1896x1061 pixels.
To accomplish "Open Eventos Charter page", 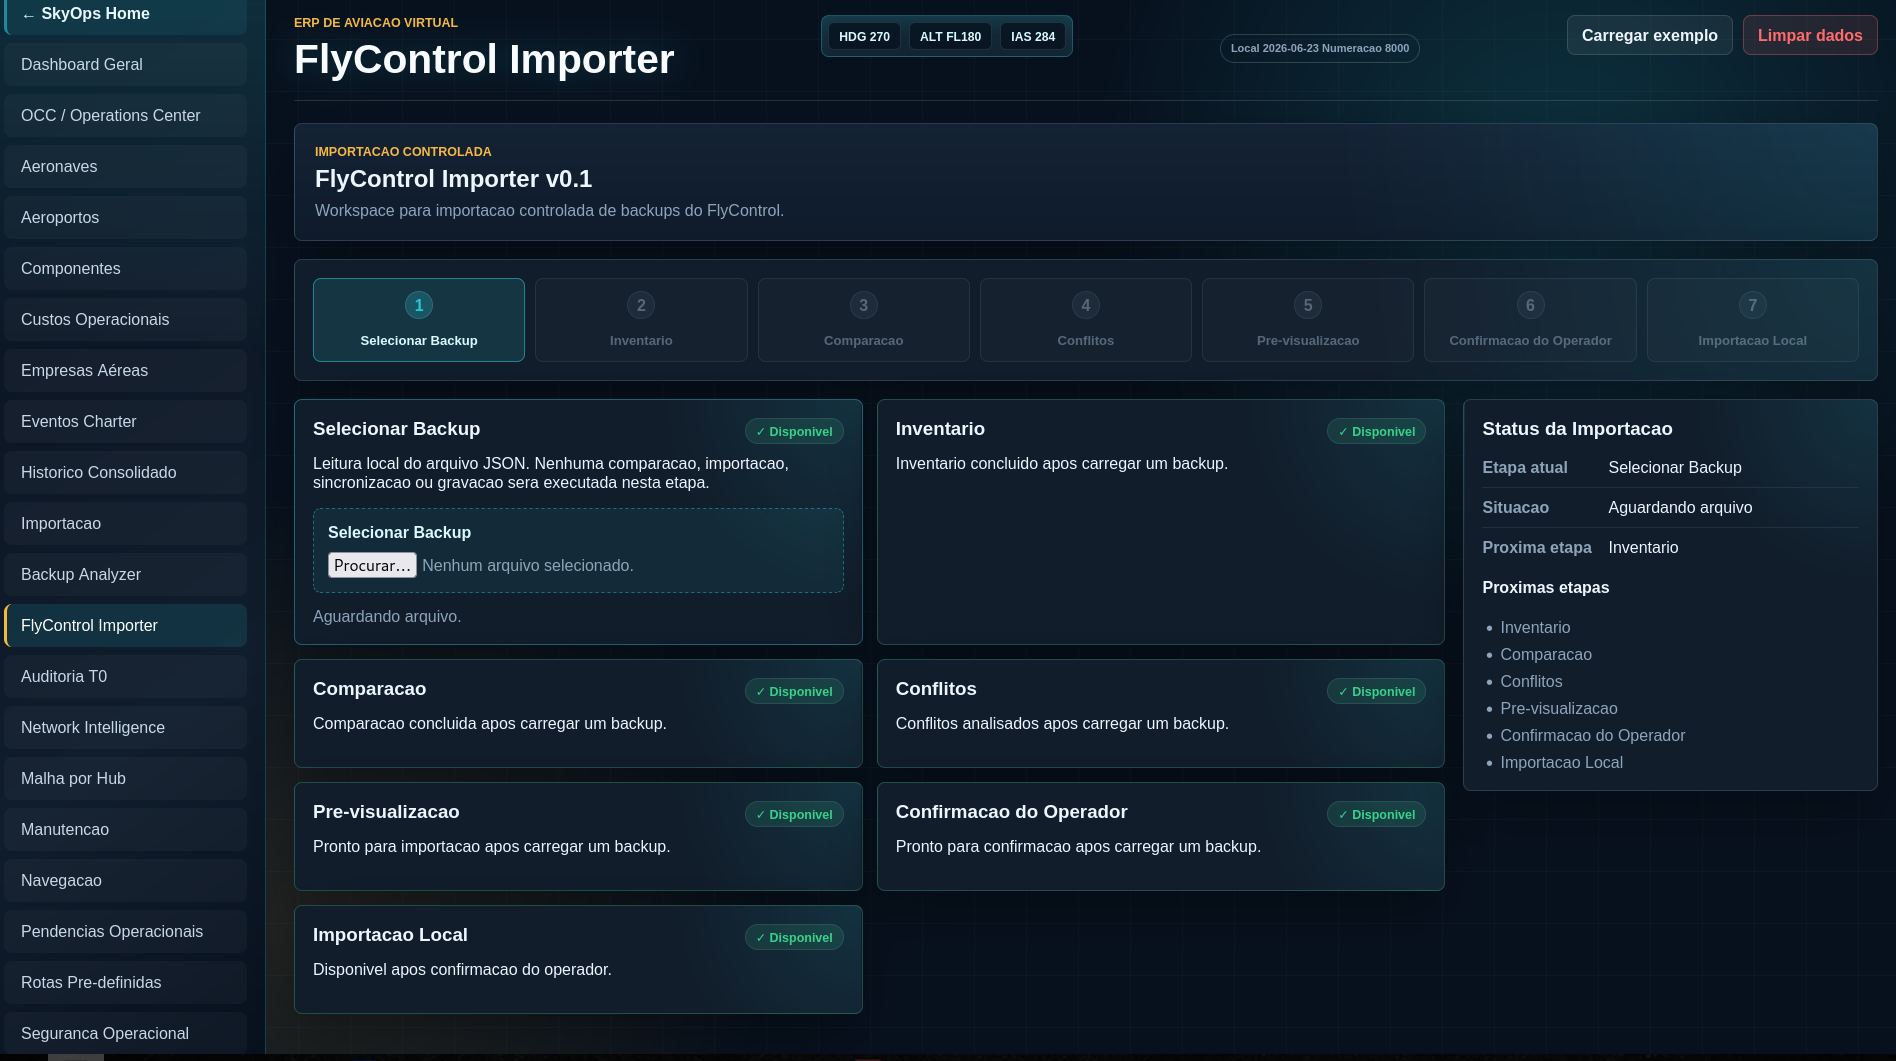I will point(126,421).
